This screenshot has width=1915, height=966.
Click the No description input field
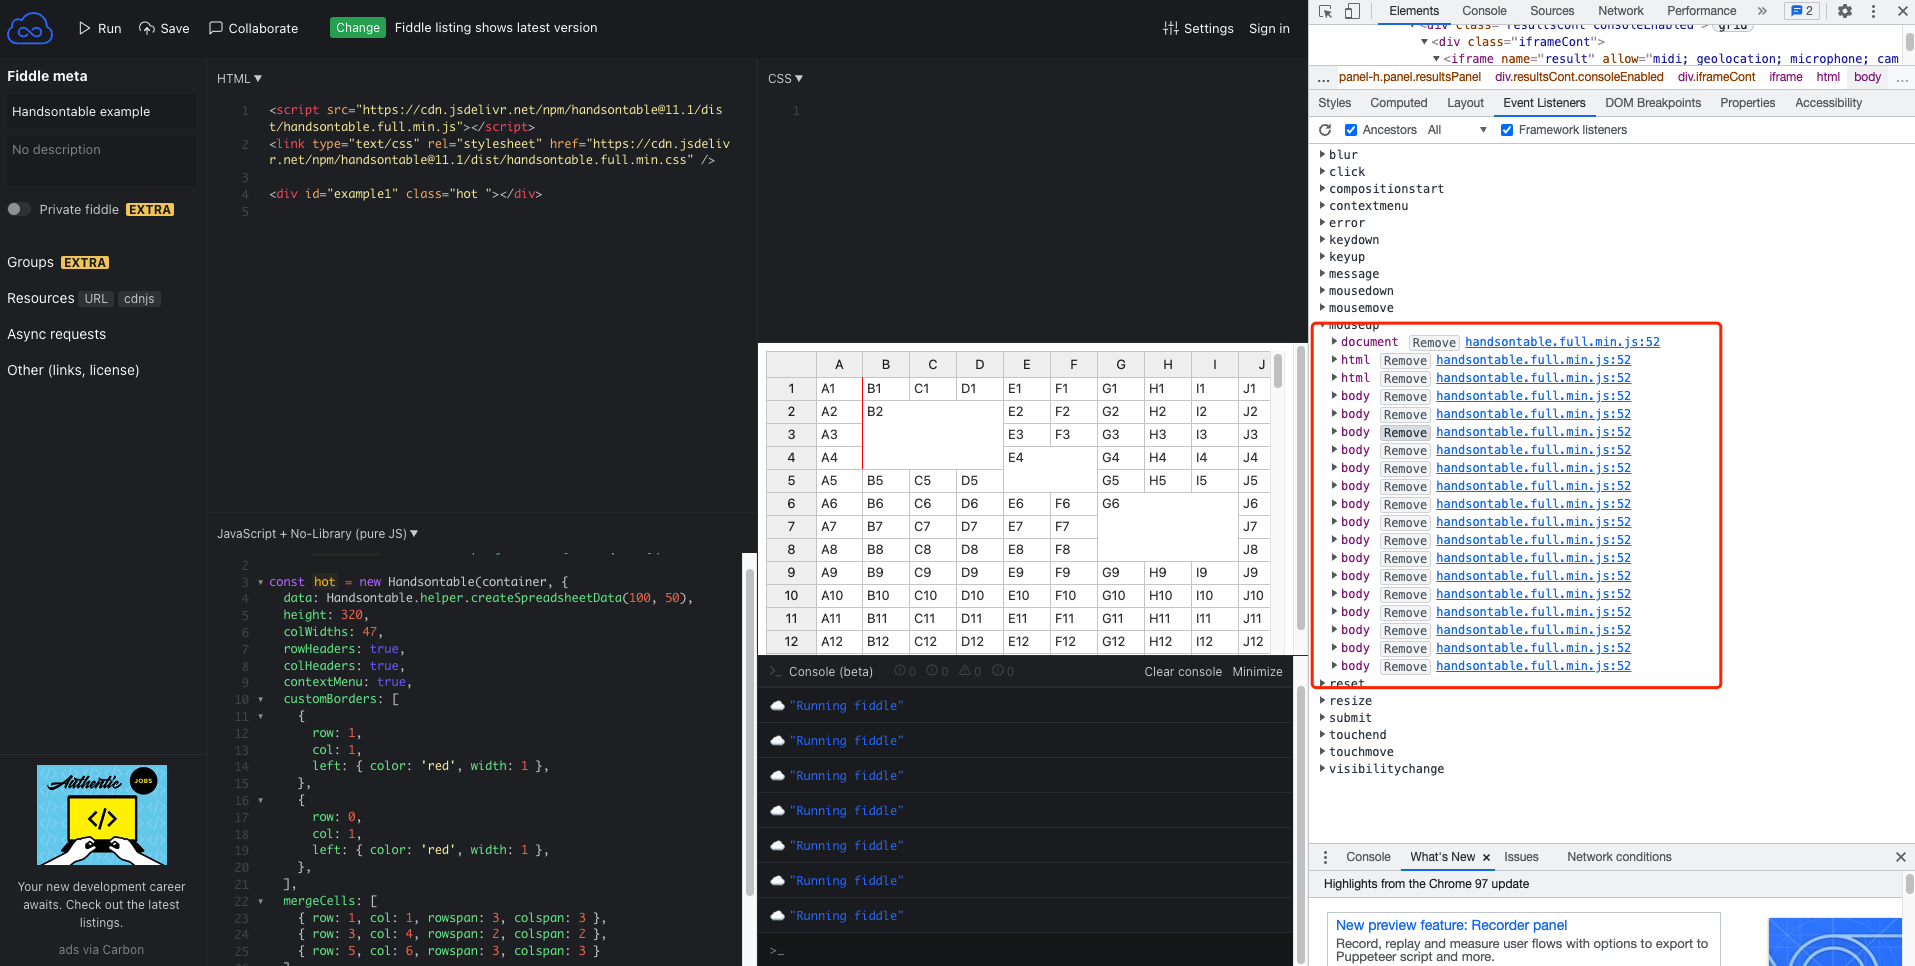[100, 158]
